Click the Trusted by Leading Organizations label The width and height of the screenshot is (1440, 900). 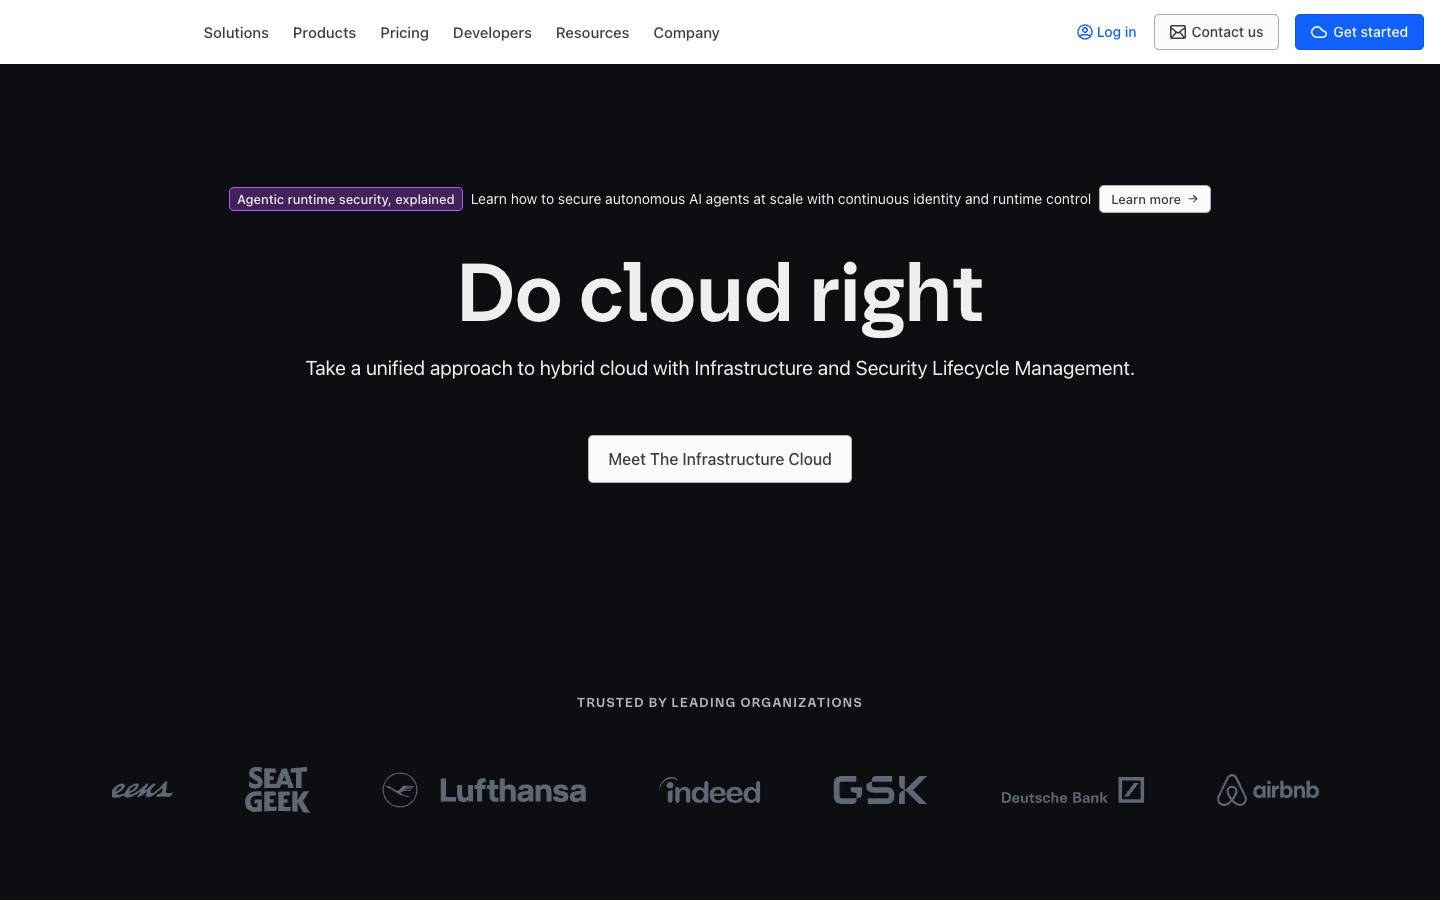point(720,702)
